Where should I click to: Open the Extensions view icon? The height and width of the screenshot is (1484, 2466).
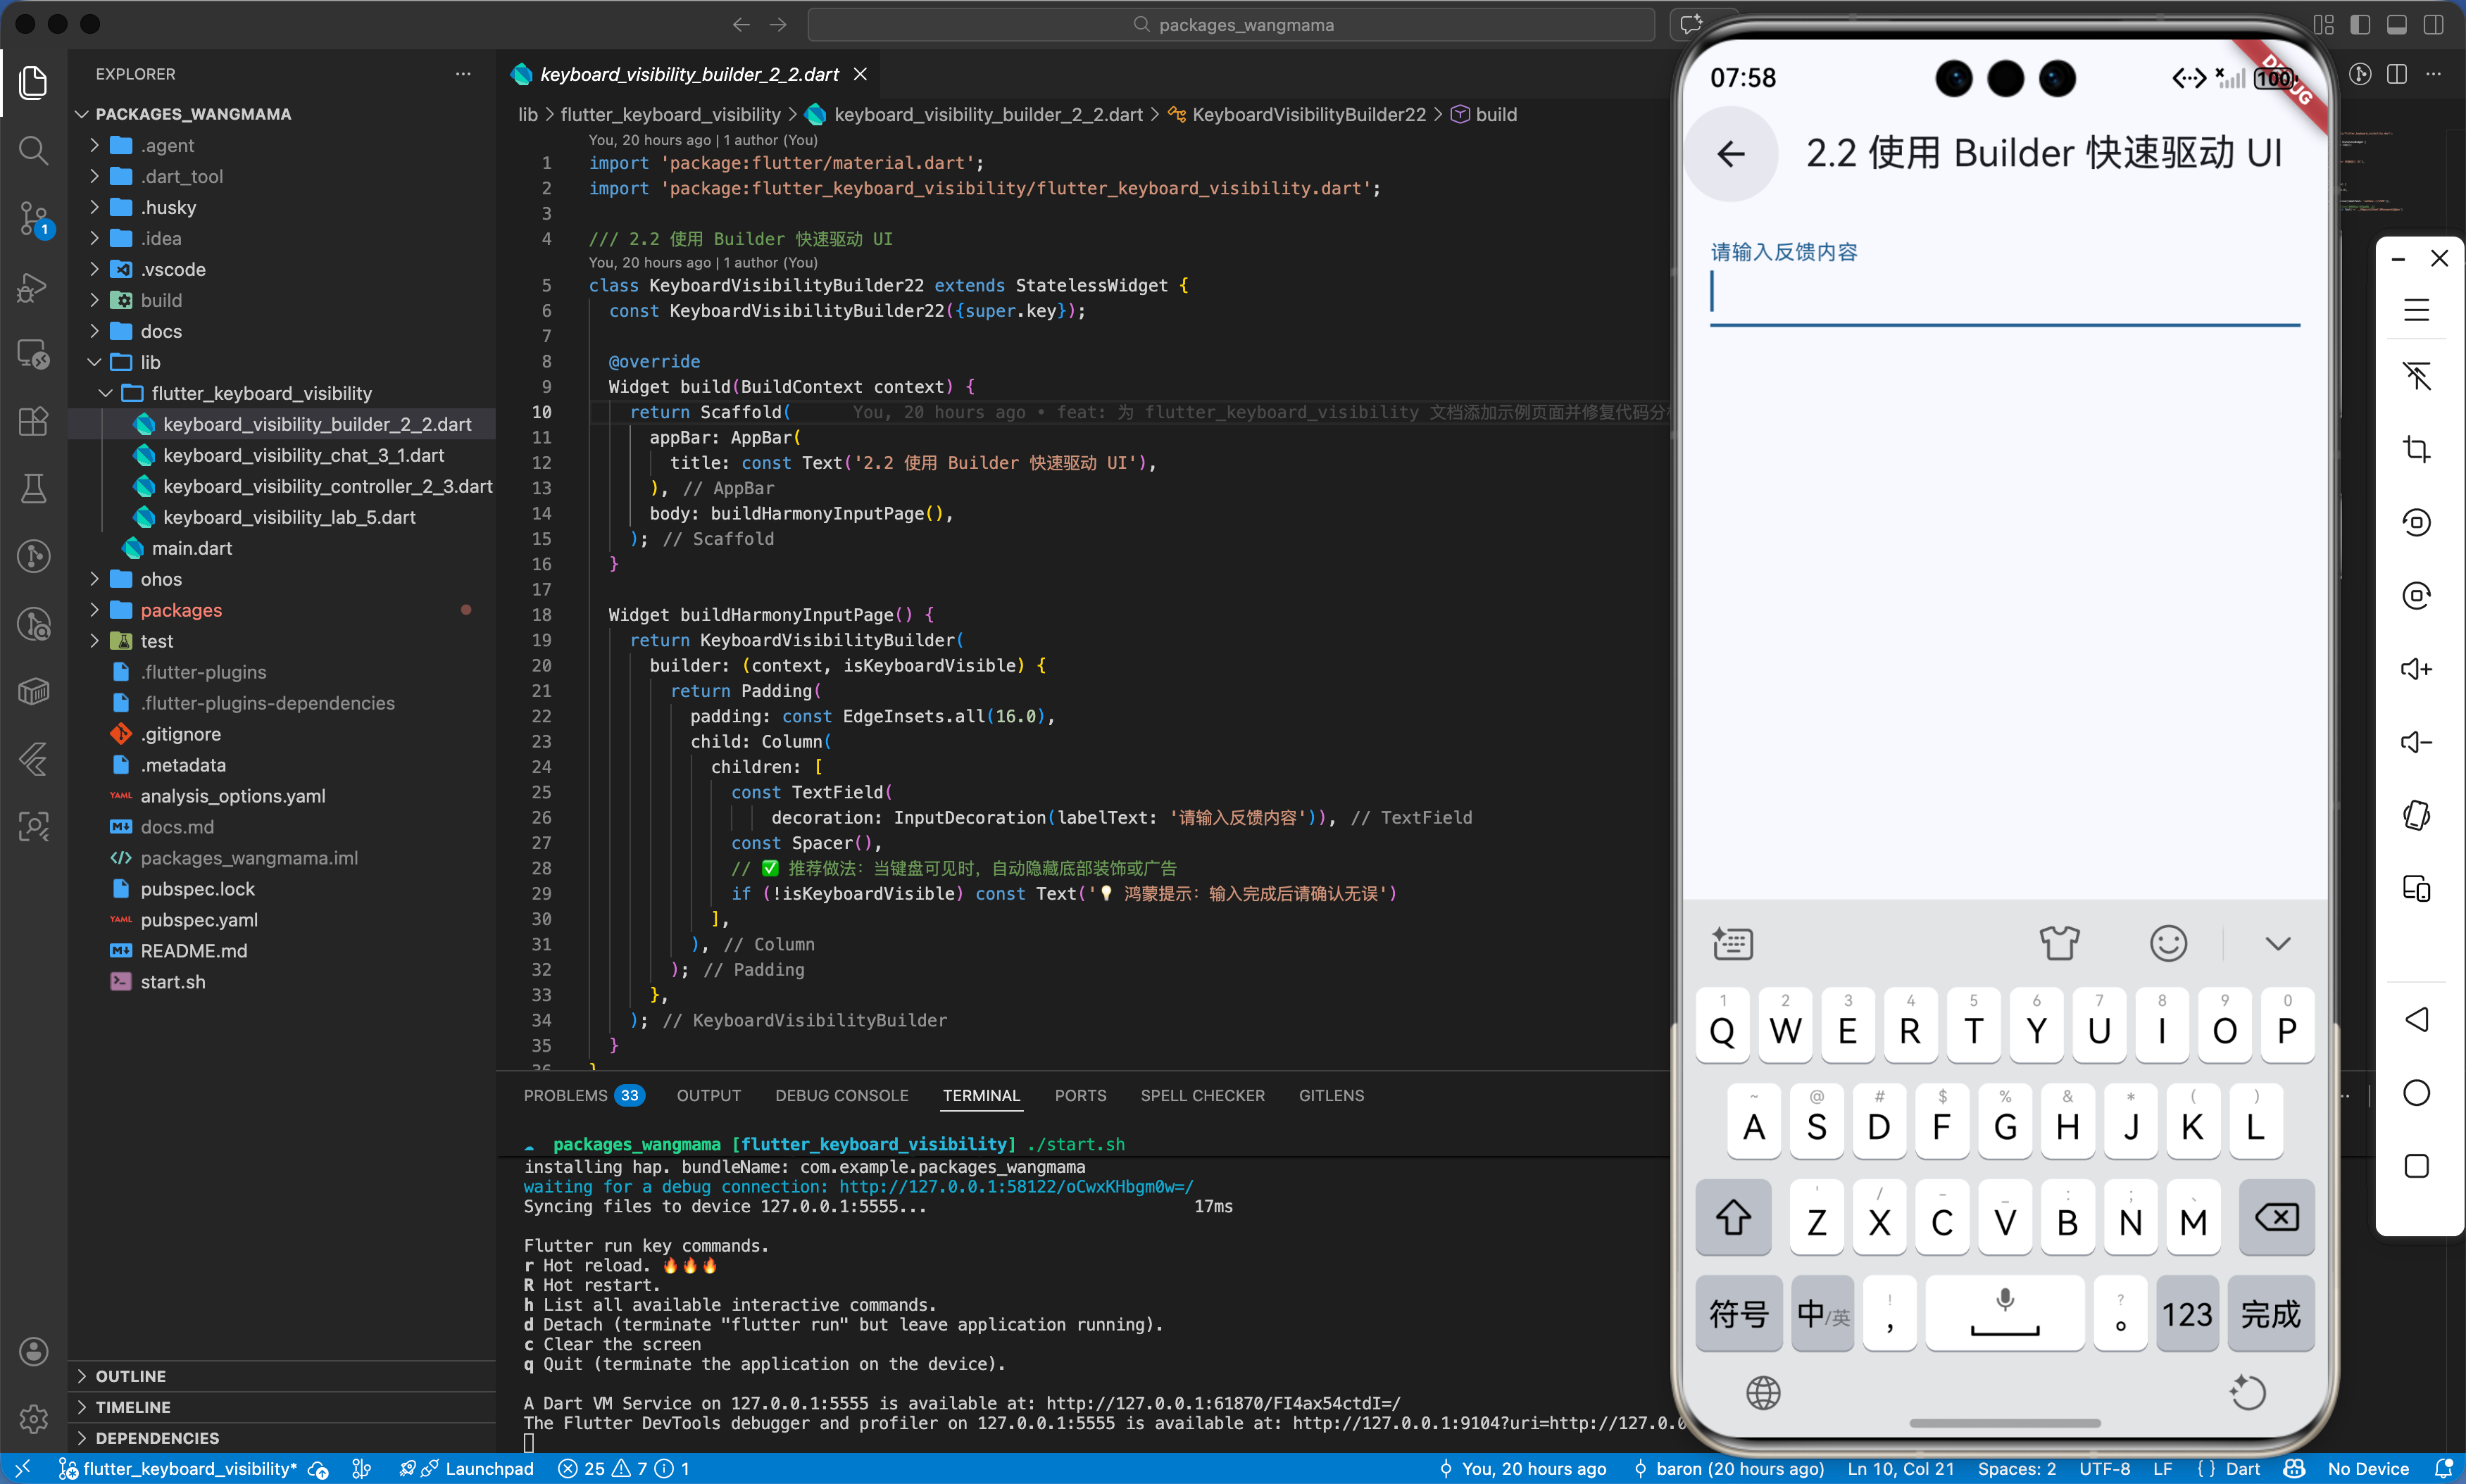tap(33, 421)
